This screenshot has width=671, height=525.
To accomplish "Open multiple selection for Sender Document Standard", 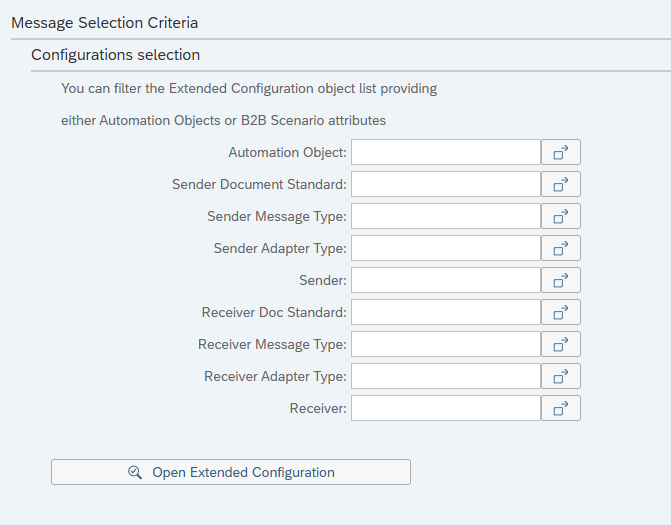I will (561, 184).
